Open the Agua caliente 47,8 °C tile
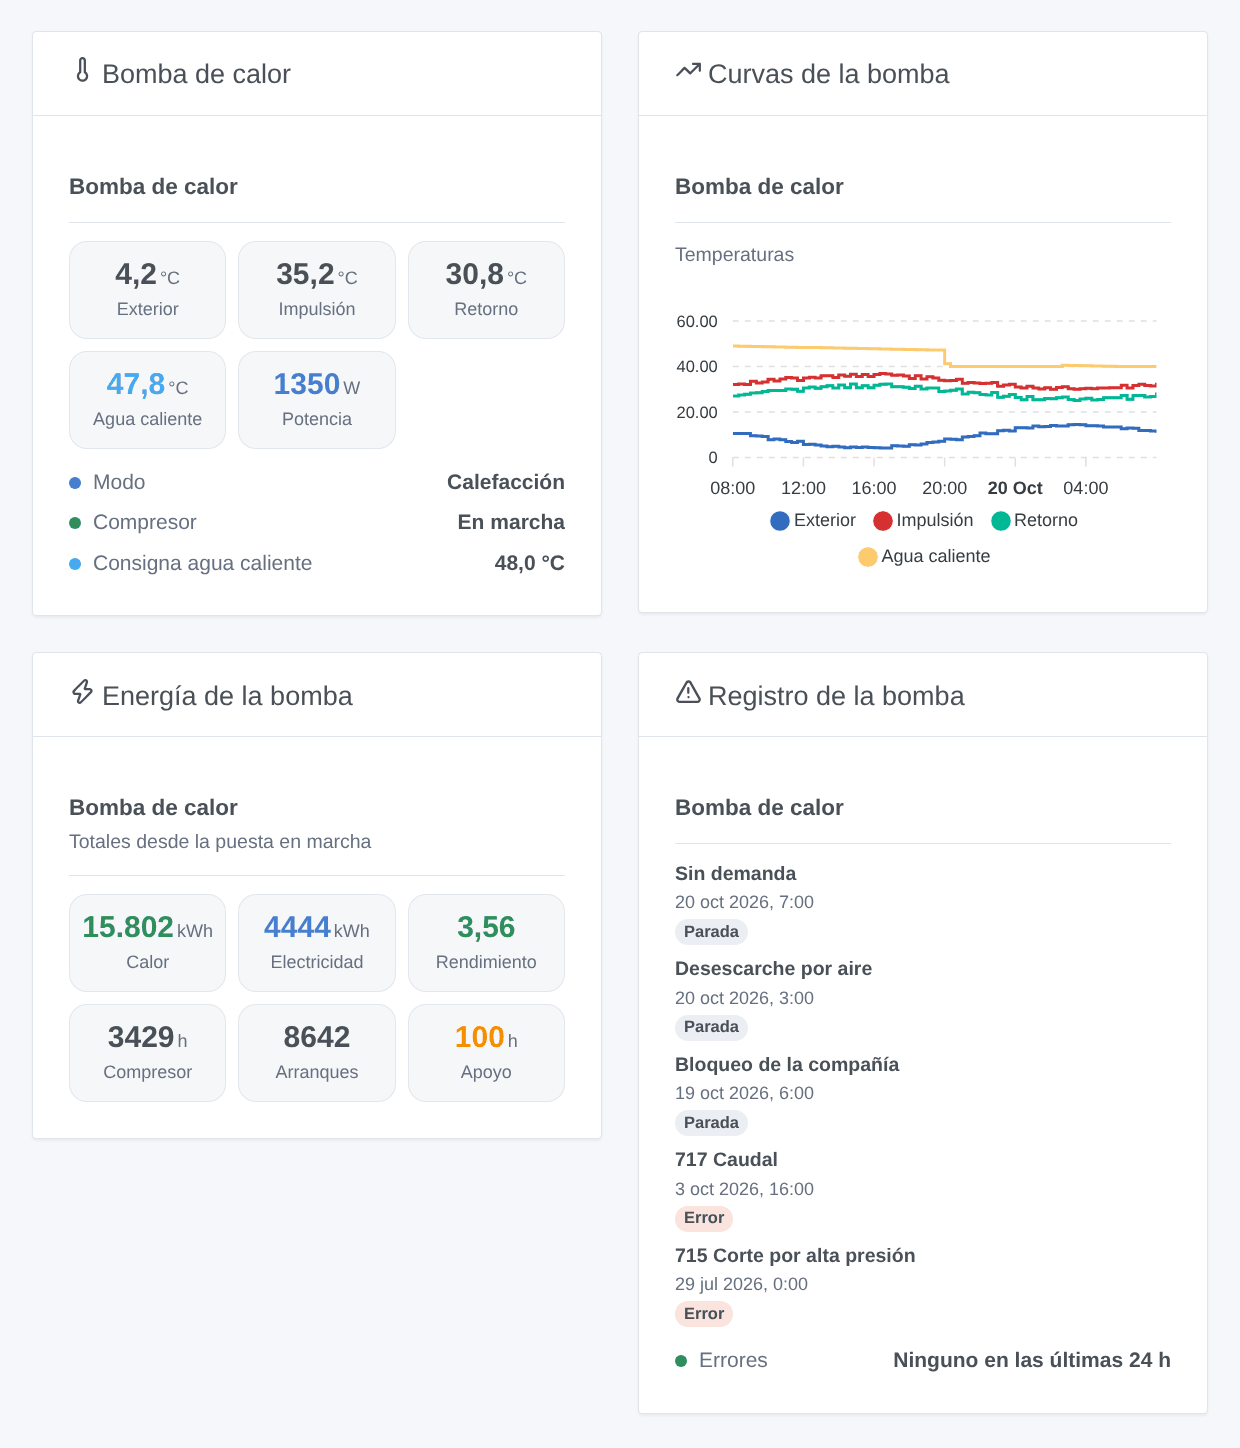This screenshot has height=1448, width=1240. coord(147,400)
